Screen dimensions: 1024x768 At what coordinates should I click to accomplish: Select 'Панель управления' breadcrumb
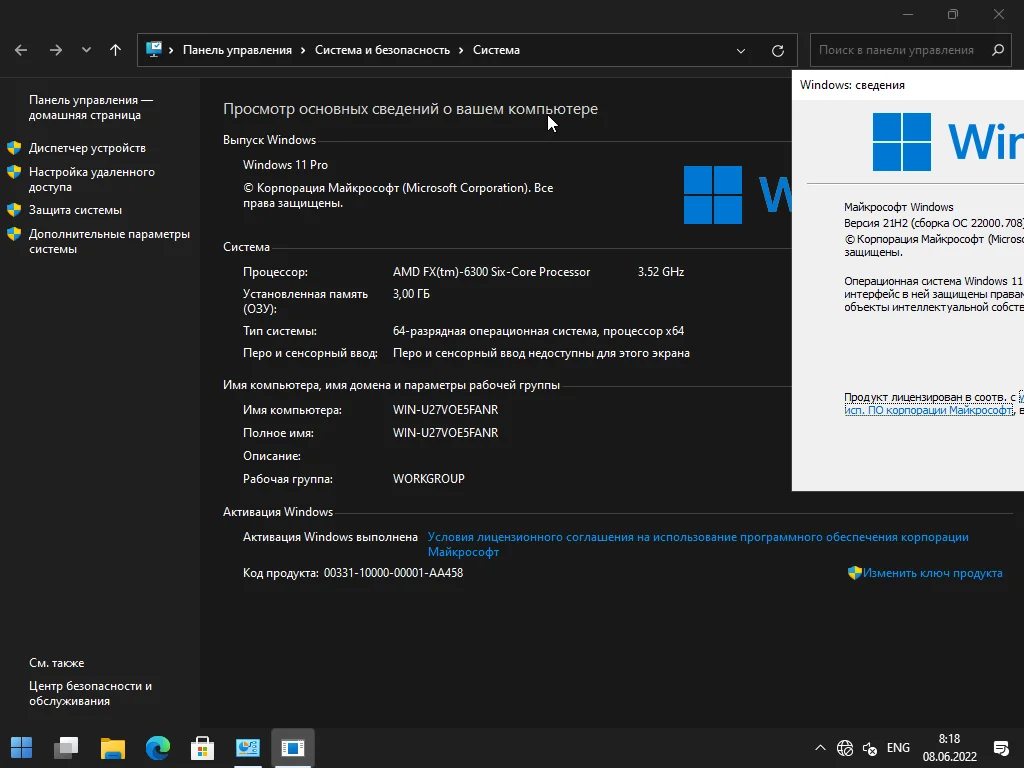point(237,50)
